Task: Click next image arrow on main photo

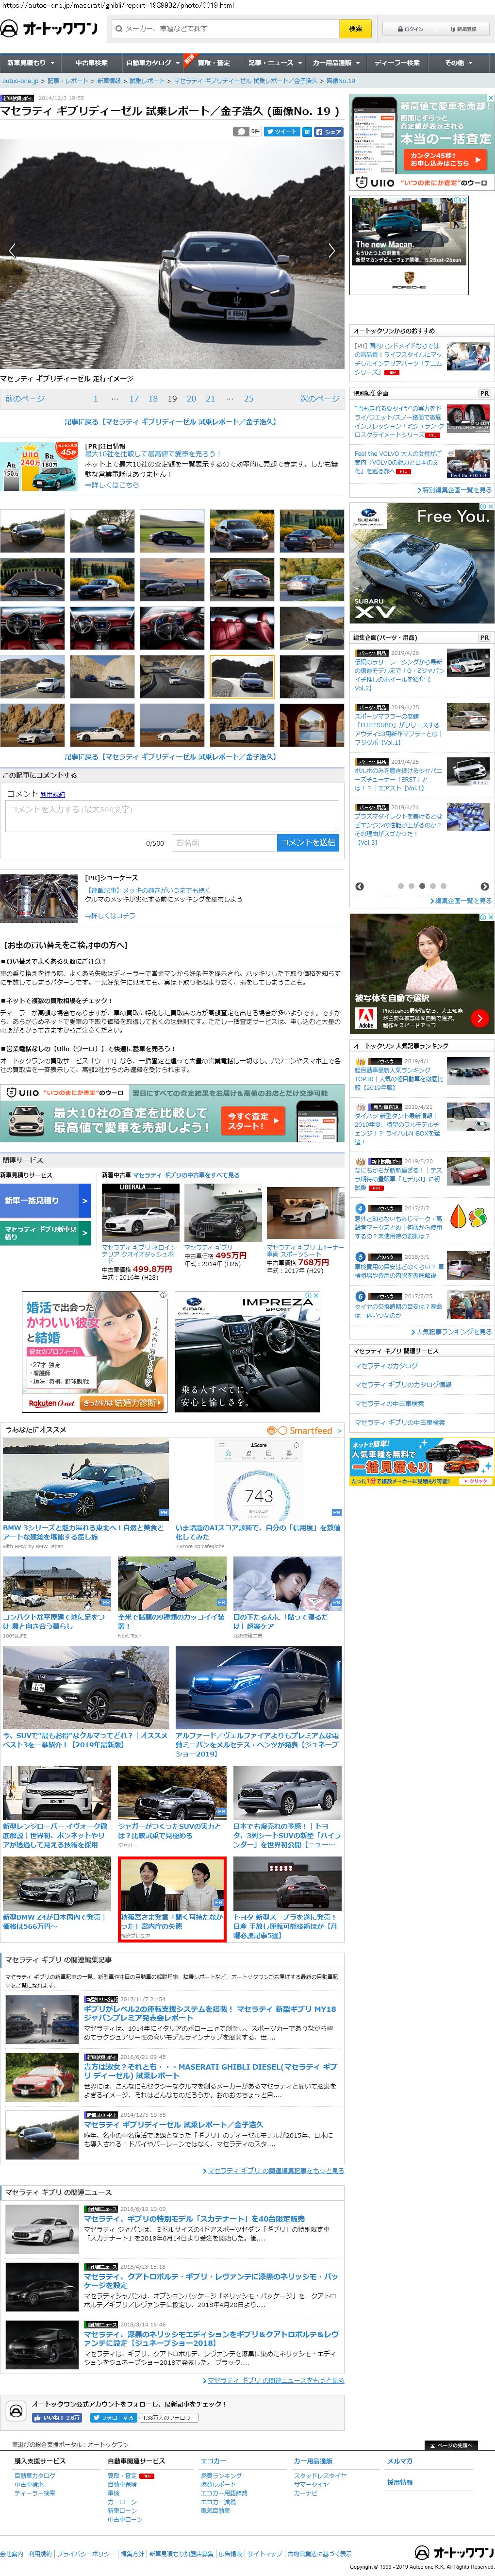Action: tap(332, 250)
